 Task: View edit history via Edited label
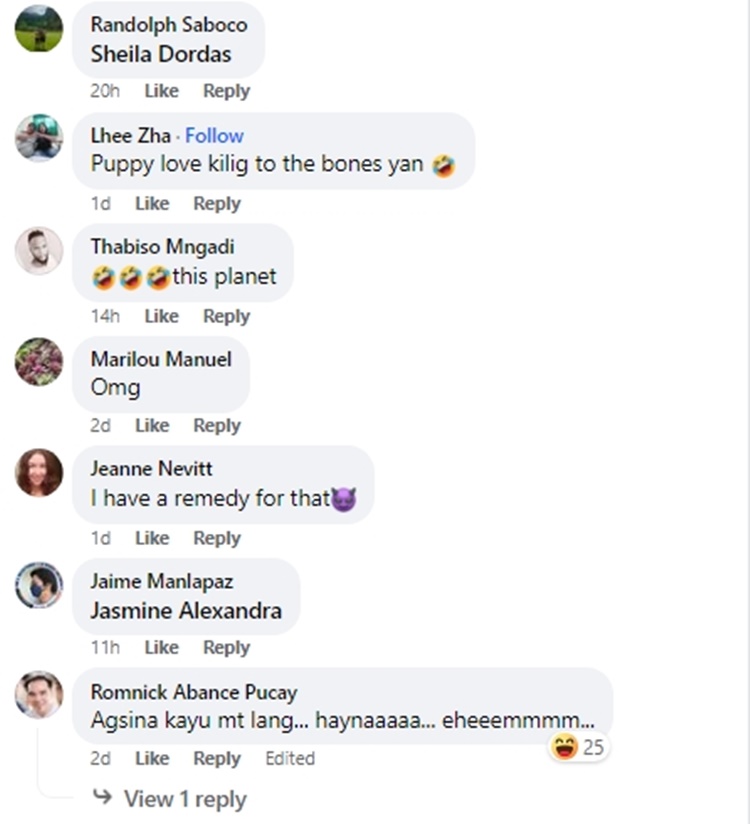pos(290,758)
